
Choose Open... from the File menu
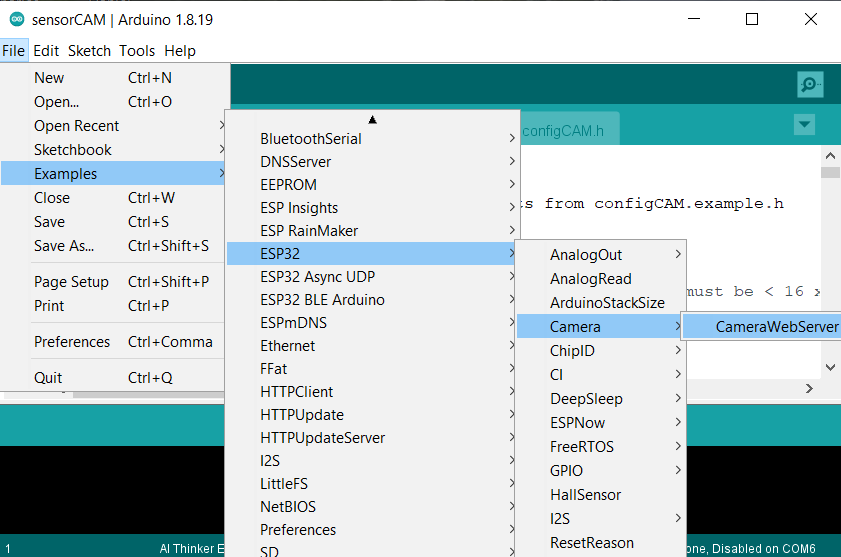tap(113, 102)
